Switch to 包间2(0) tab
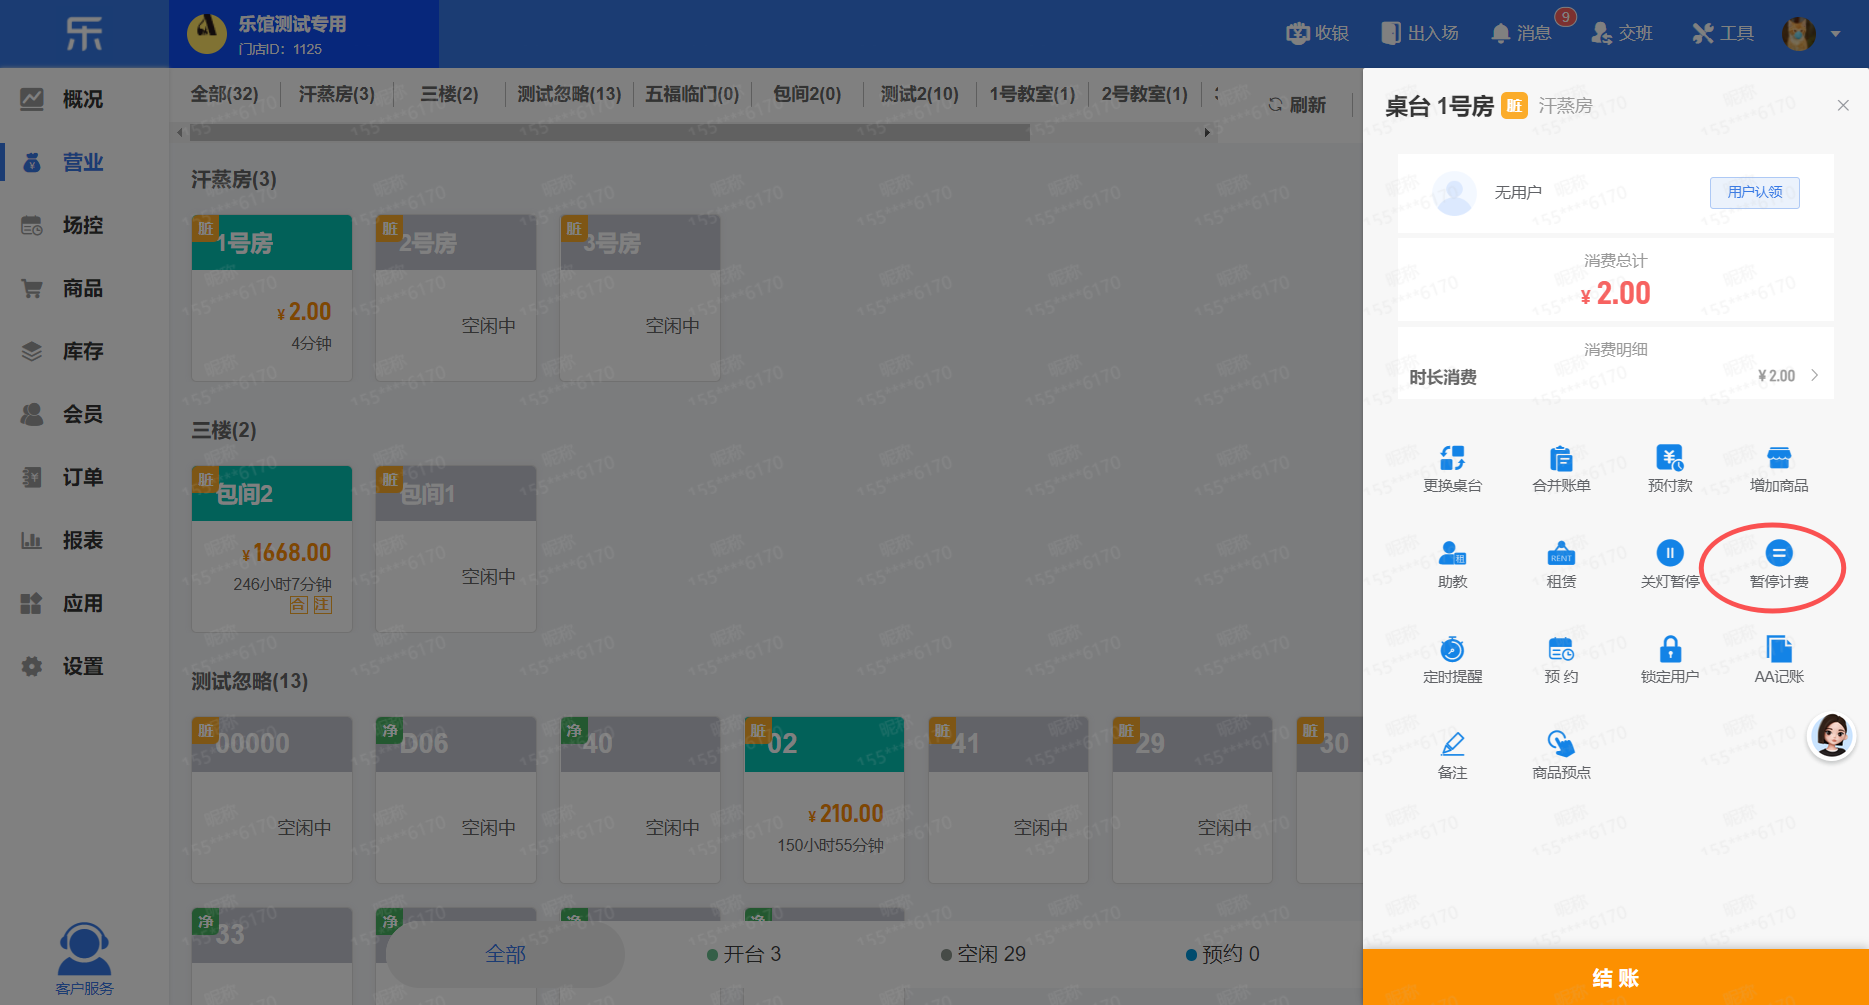The width and height of the screenshot is (1869, 1005). 807,94
